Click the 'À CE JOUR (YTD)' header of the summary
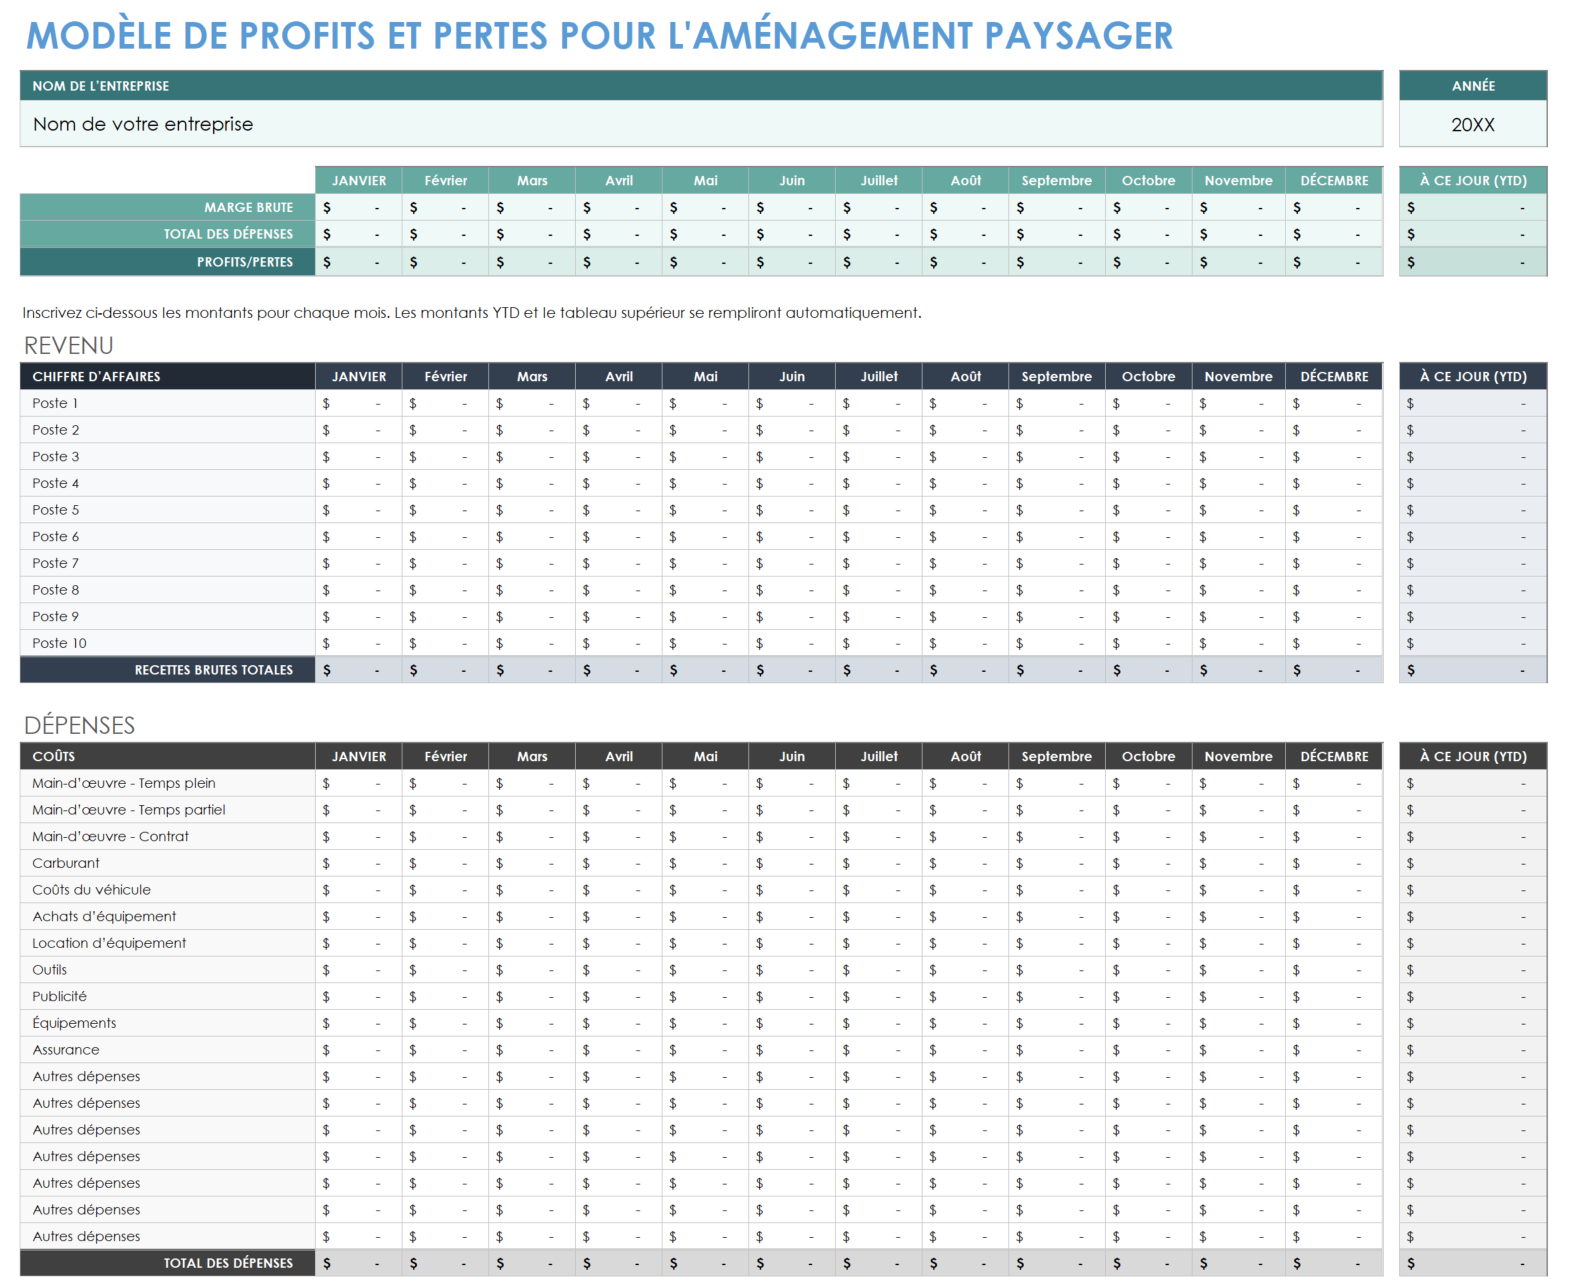 pos(1473,180)
